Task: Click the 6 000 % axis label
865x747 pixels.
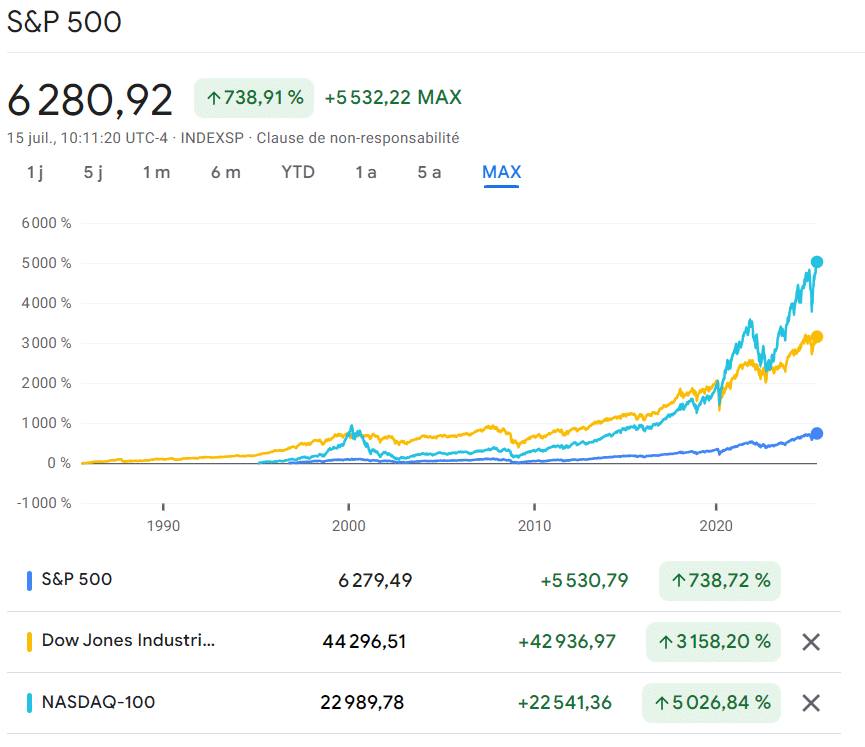Action: 46,223
